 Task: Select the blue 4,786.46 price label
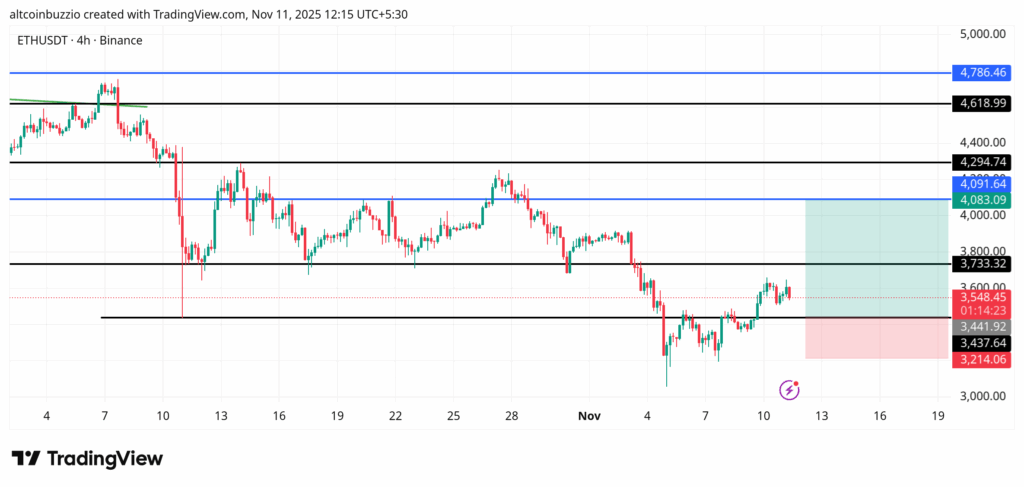click(981, 73)
